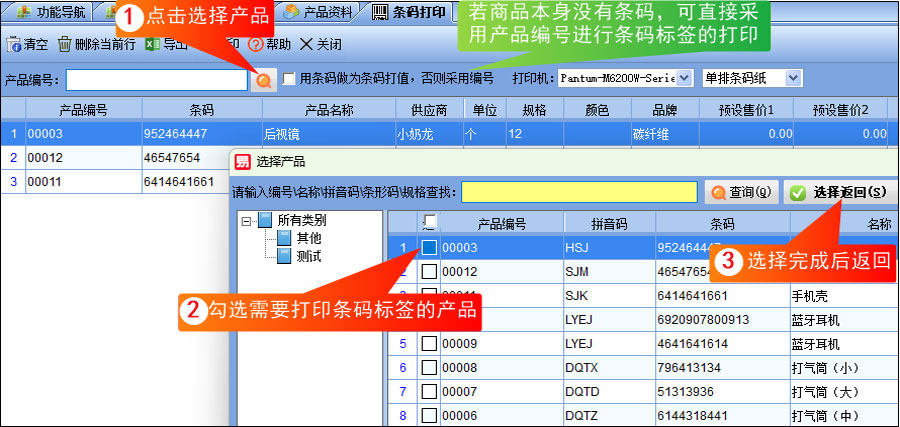Click the 选择返回(S) button
This screenshot has width=900, height=427.
pos(838,192)
